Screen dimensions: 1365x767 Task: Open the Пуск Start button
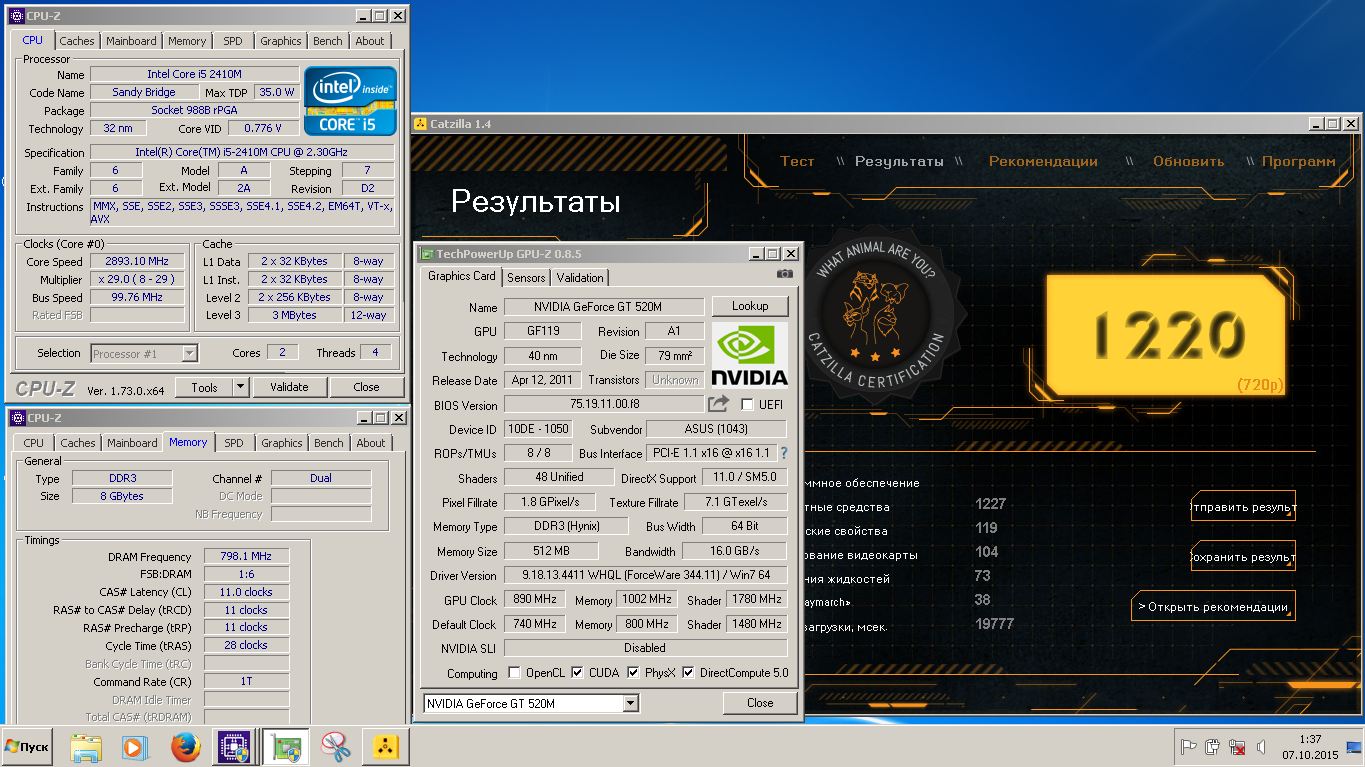click(28, 747)
